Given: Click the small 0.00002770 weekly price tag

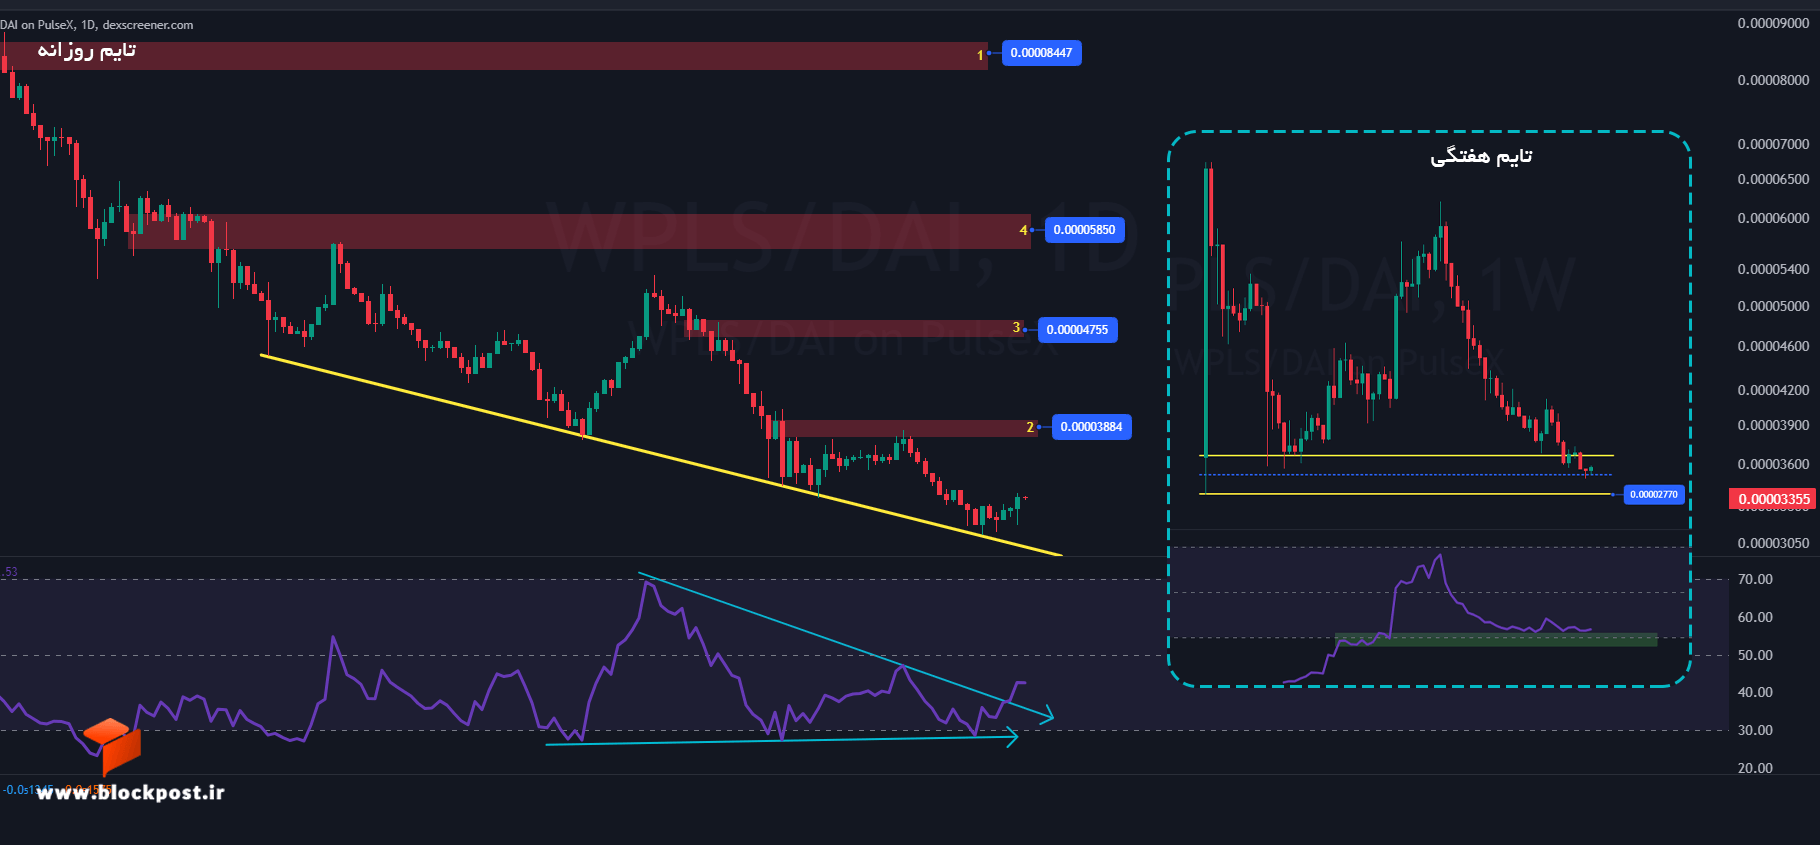Looking at the screenshot, I should coord(1654,494).
